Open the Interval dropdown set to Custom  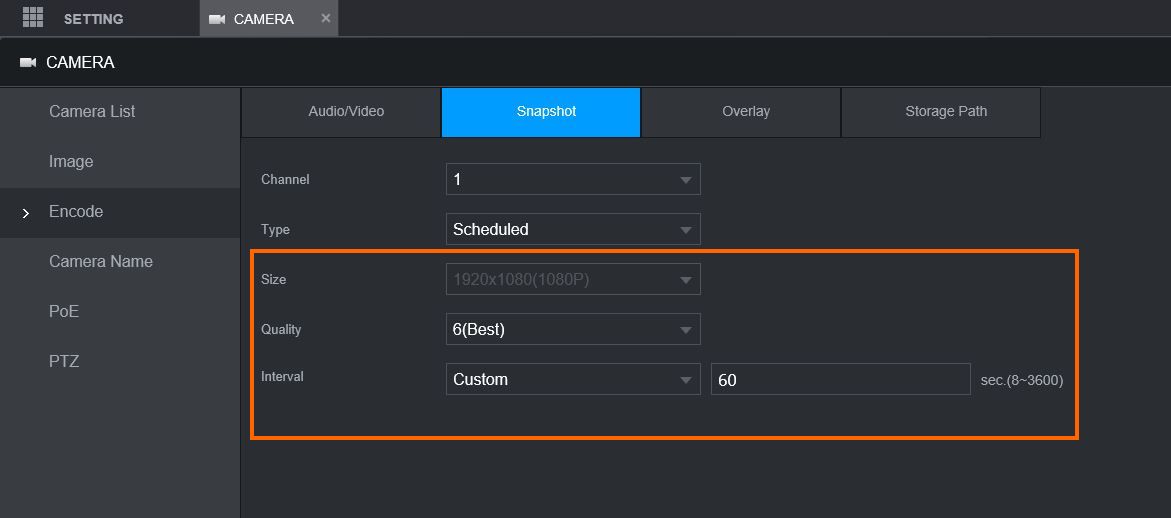pyautogui.click(x=572, y=379)
